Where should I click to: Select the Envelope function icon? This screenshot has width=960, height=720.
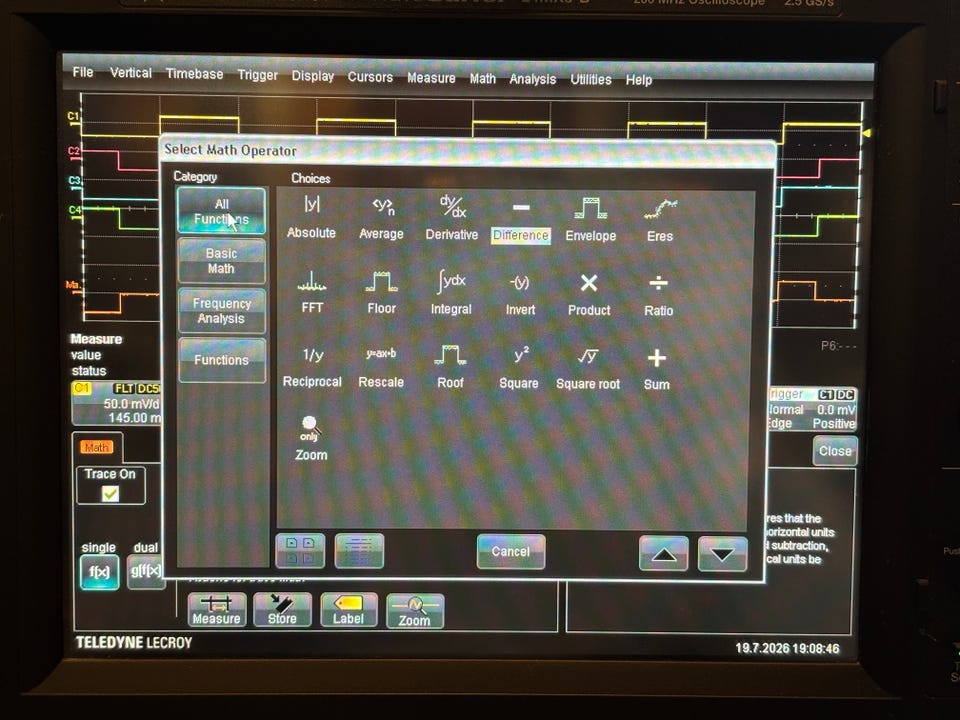tap(591, 219)
